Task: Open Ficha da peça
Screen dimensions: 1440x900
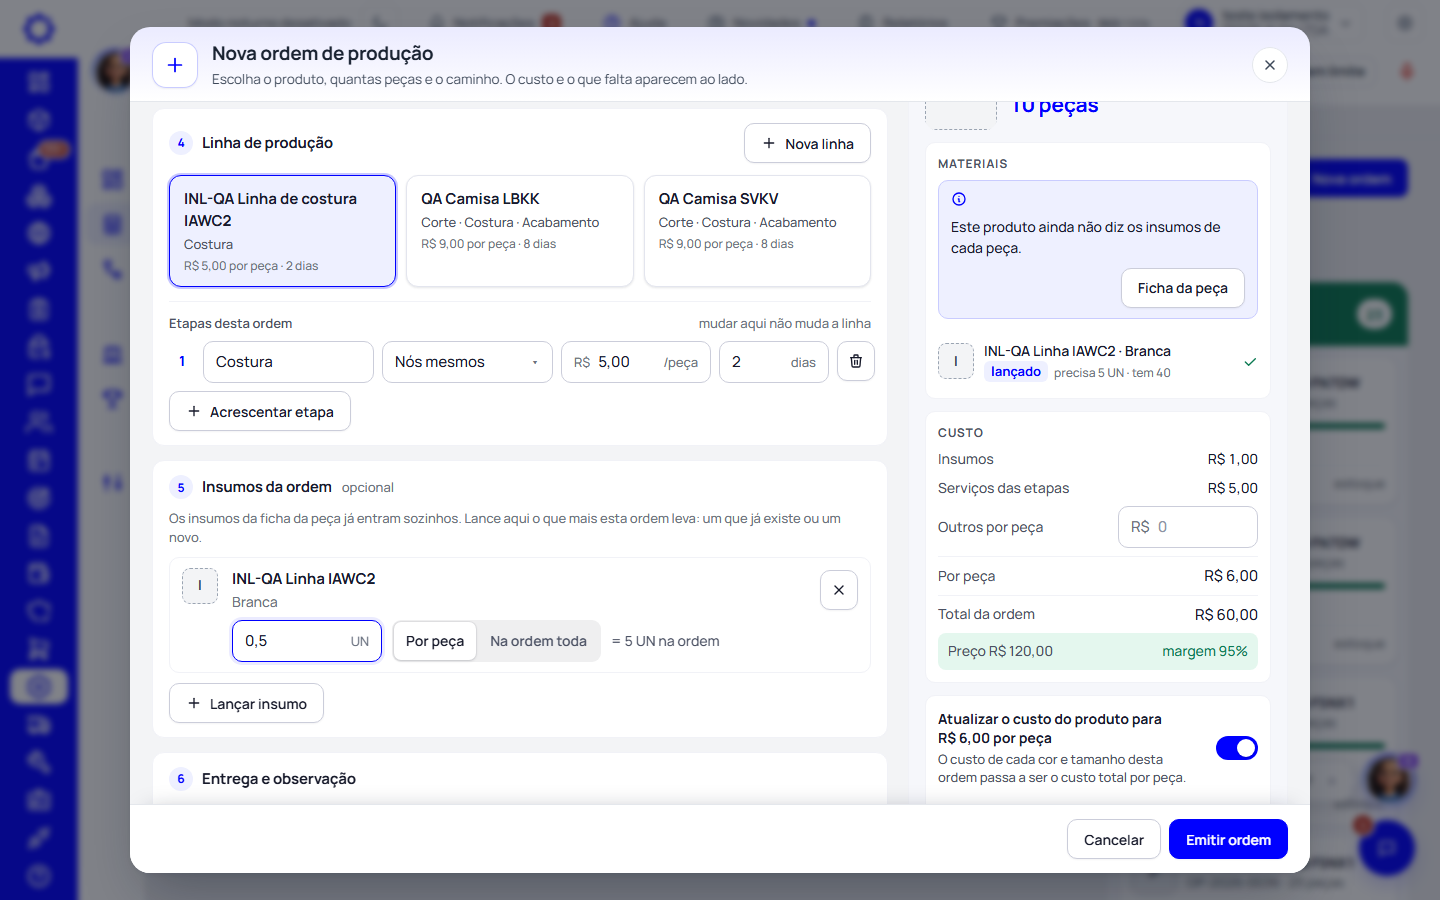Action: [1183, 288]
